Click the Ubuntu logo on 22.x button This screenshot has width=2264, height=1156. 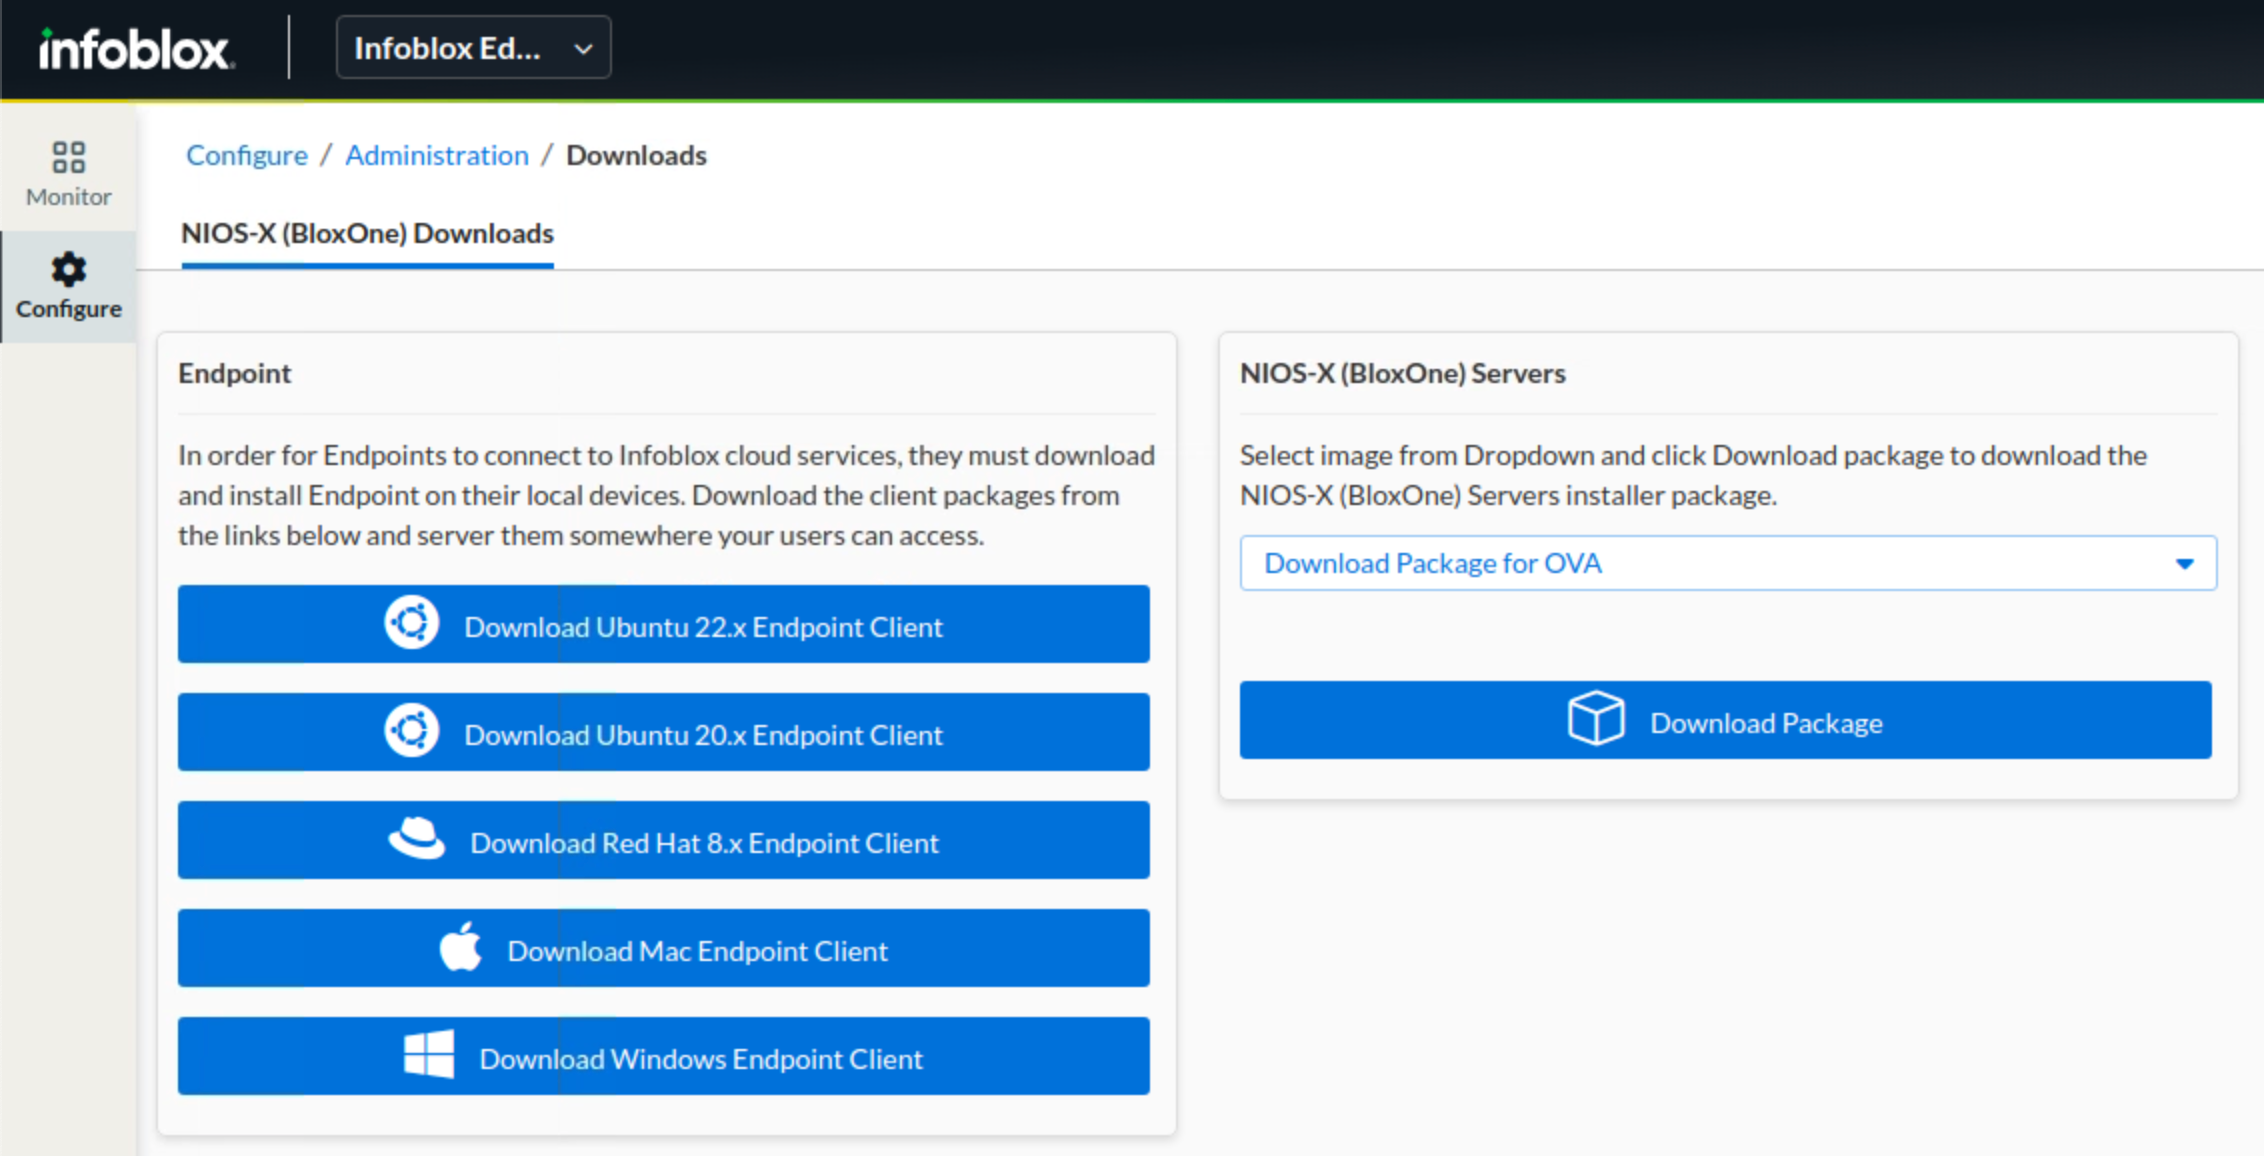click(412, 623)
